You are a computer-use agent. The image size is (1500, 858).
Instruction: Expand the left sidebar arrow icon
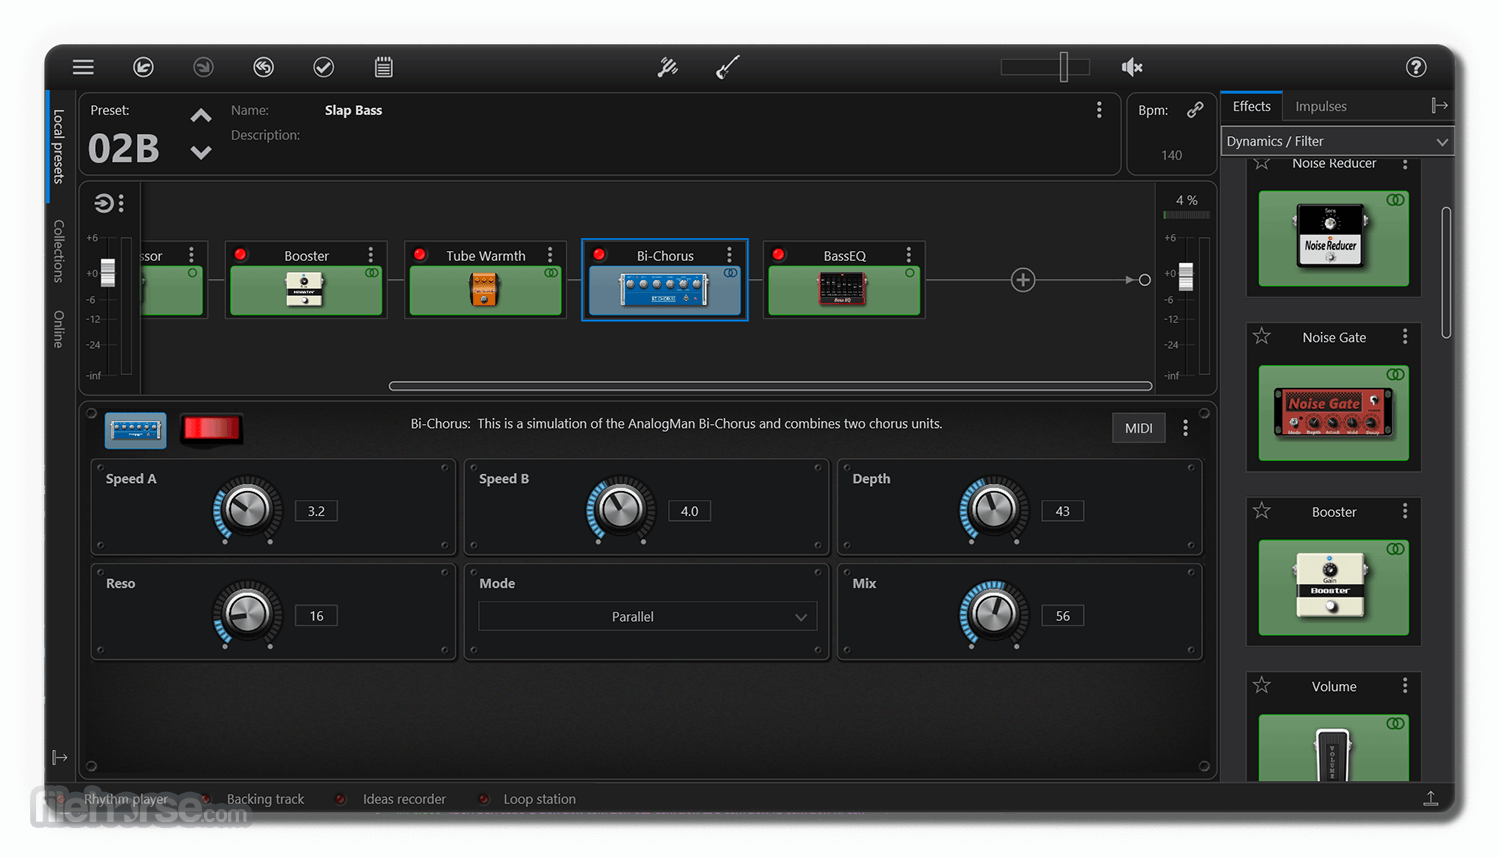60,757
